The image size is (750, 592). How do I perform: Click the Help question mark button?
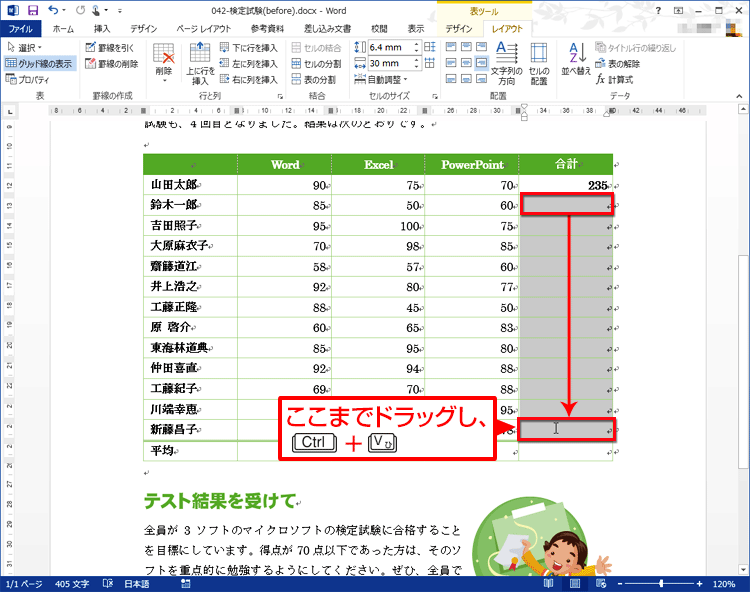(658, 10)
